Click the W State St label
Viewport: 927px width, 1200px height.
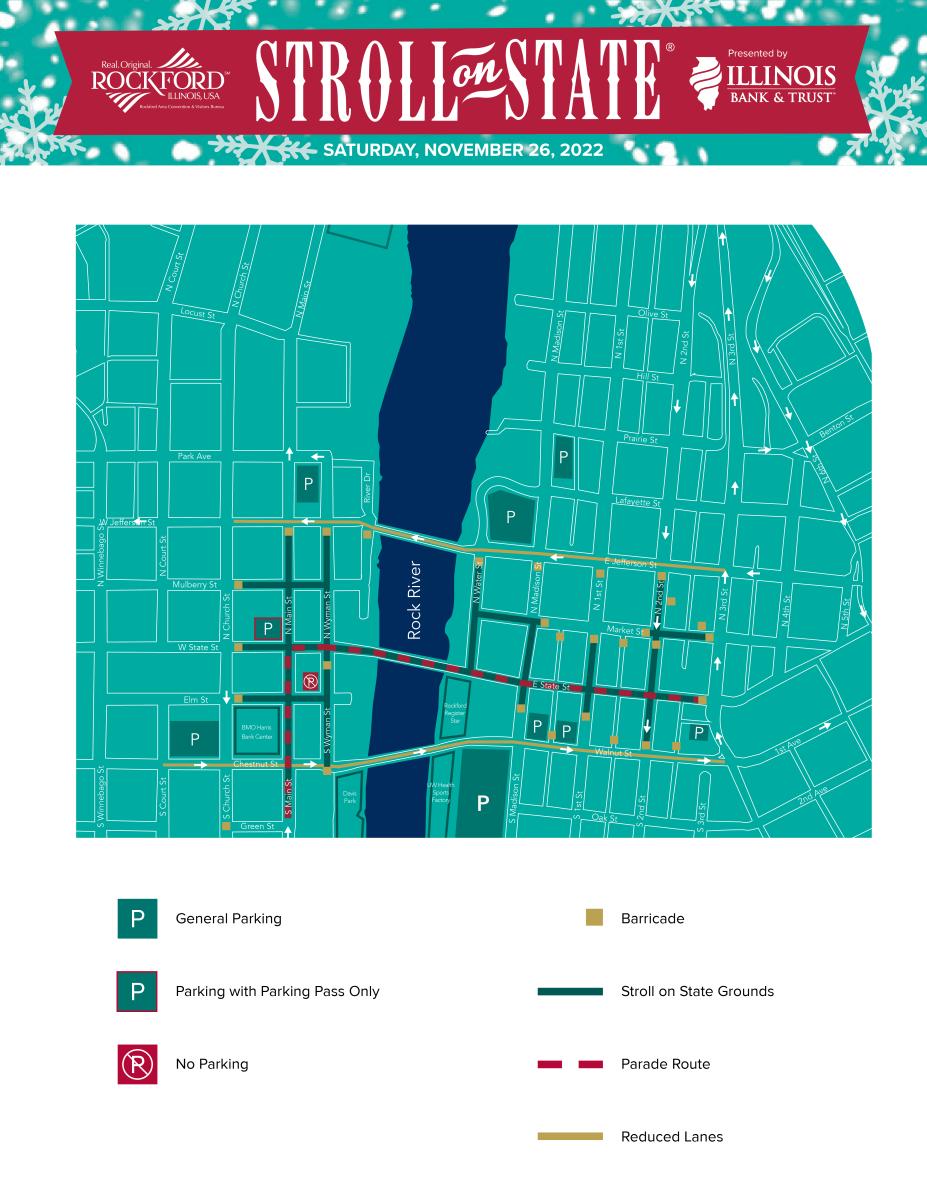pyautogui.click(x=198, y=647)
